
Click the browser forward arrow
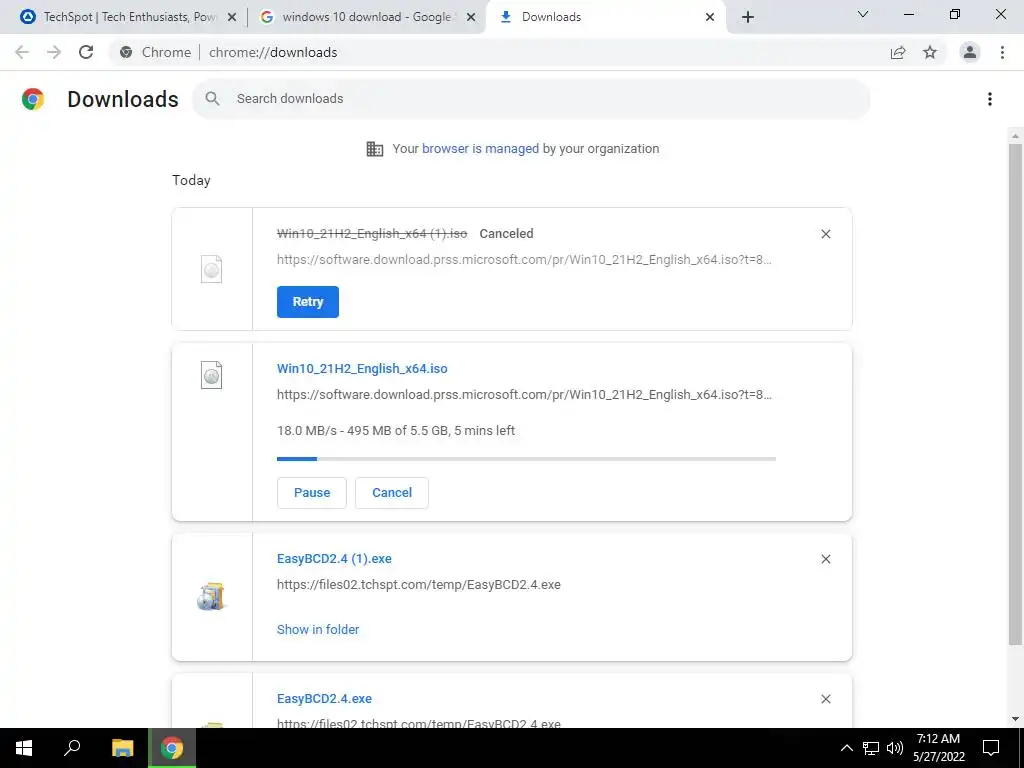[x=54, y=52]
